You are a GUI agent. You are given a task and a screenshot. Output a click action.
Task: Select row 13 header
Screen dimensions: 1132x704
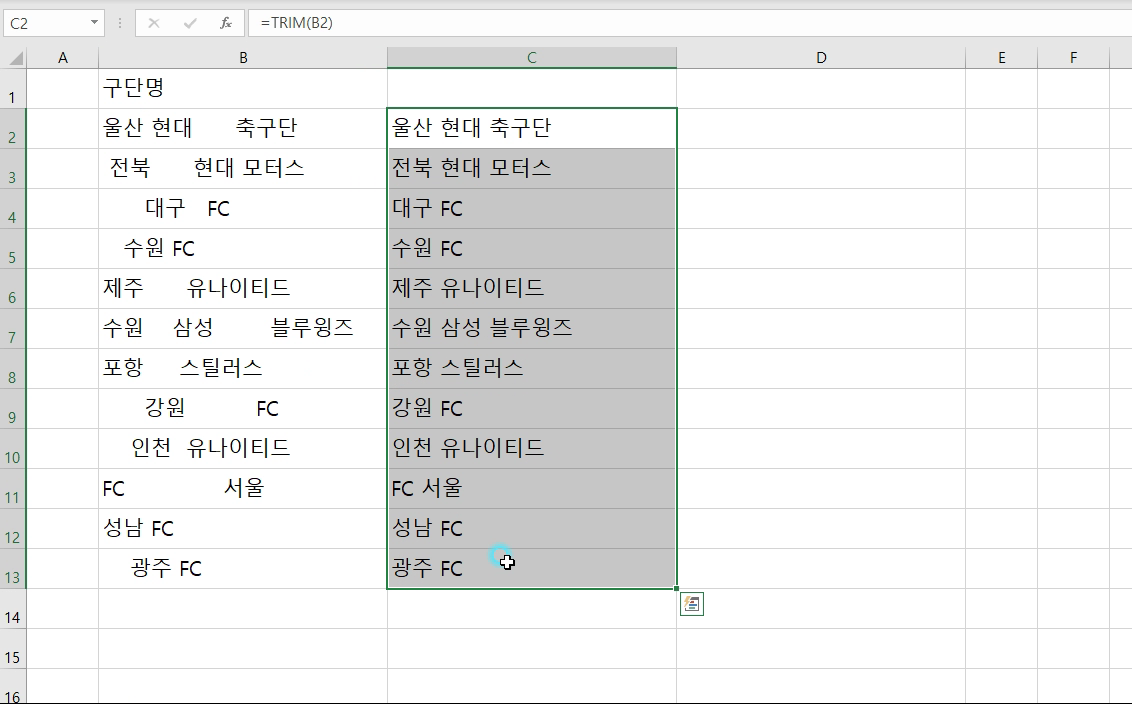coord(13,569)
